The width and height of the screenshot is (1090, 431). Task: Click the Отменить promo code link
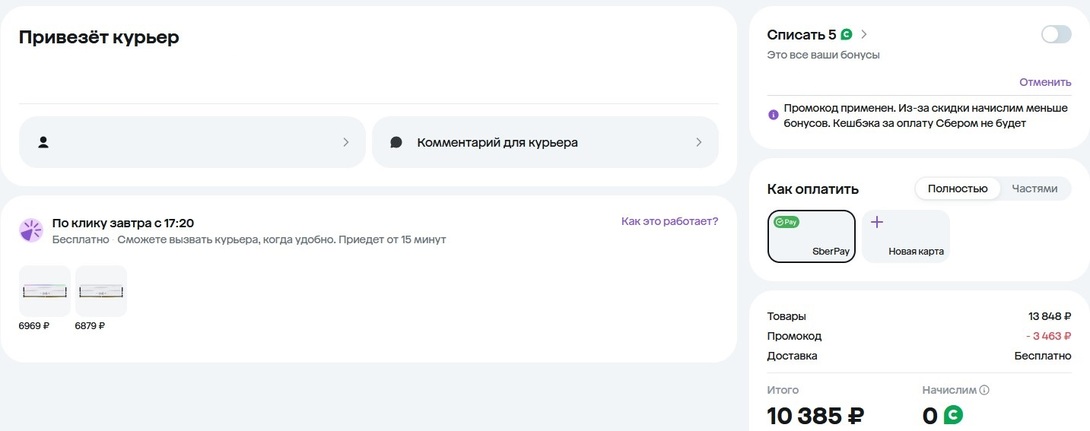(1045, 82)
